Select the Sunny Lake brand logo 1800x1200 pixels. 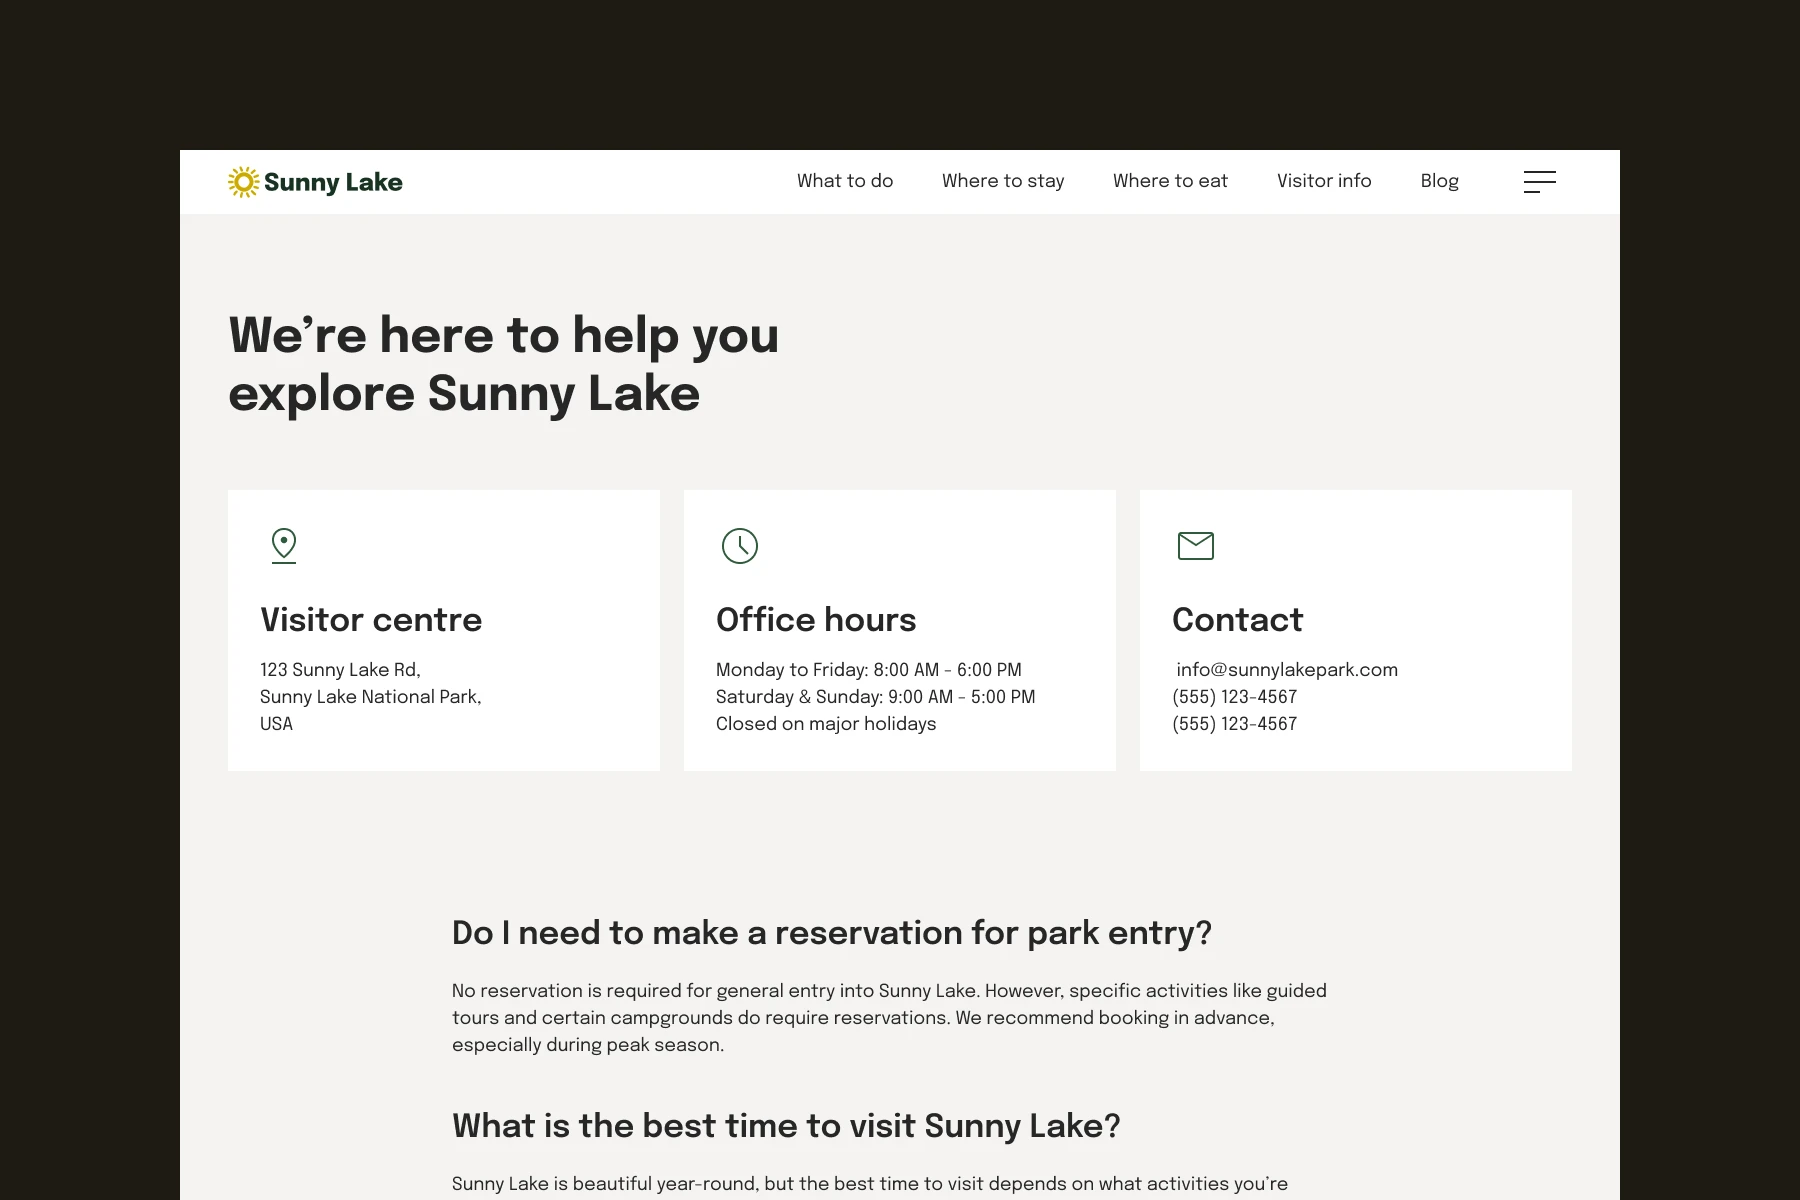[314, 182]
